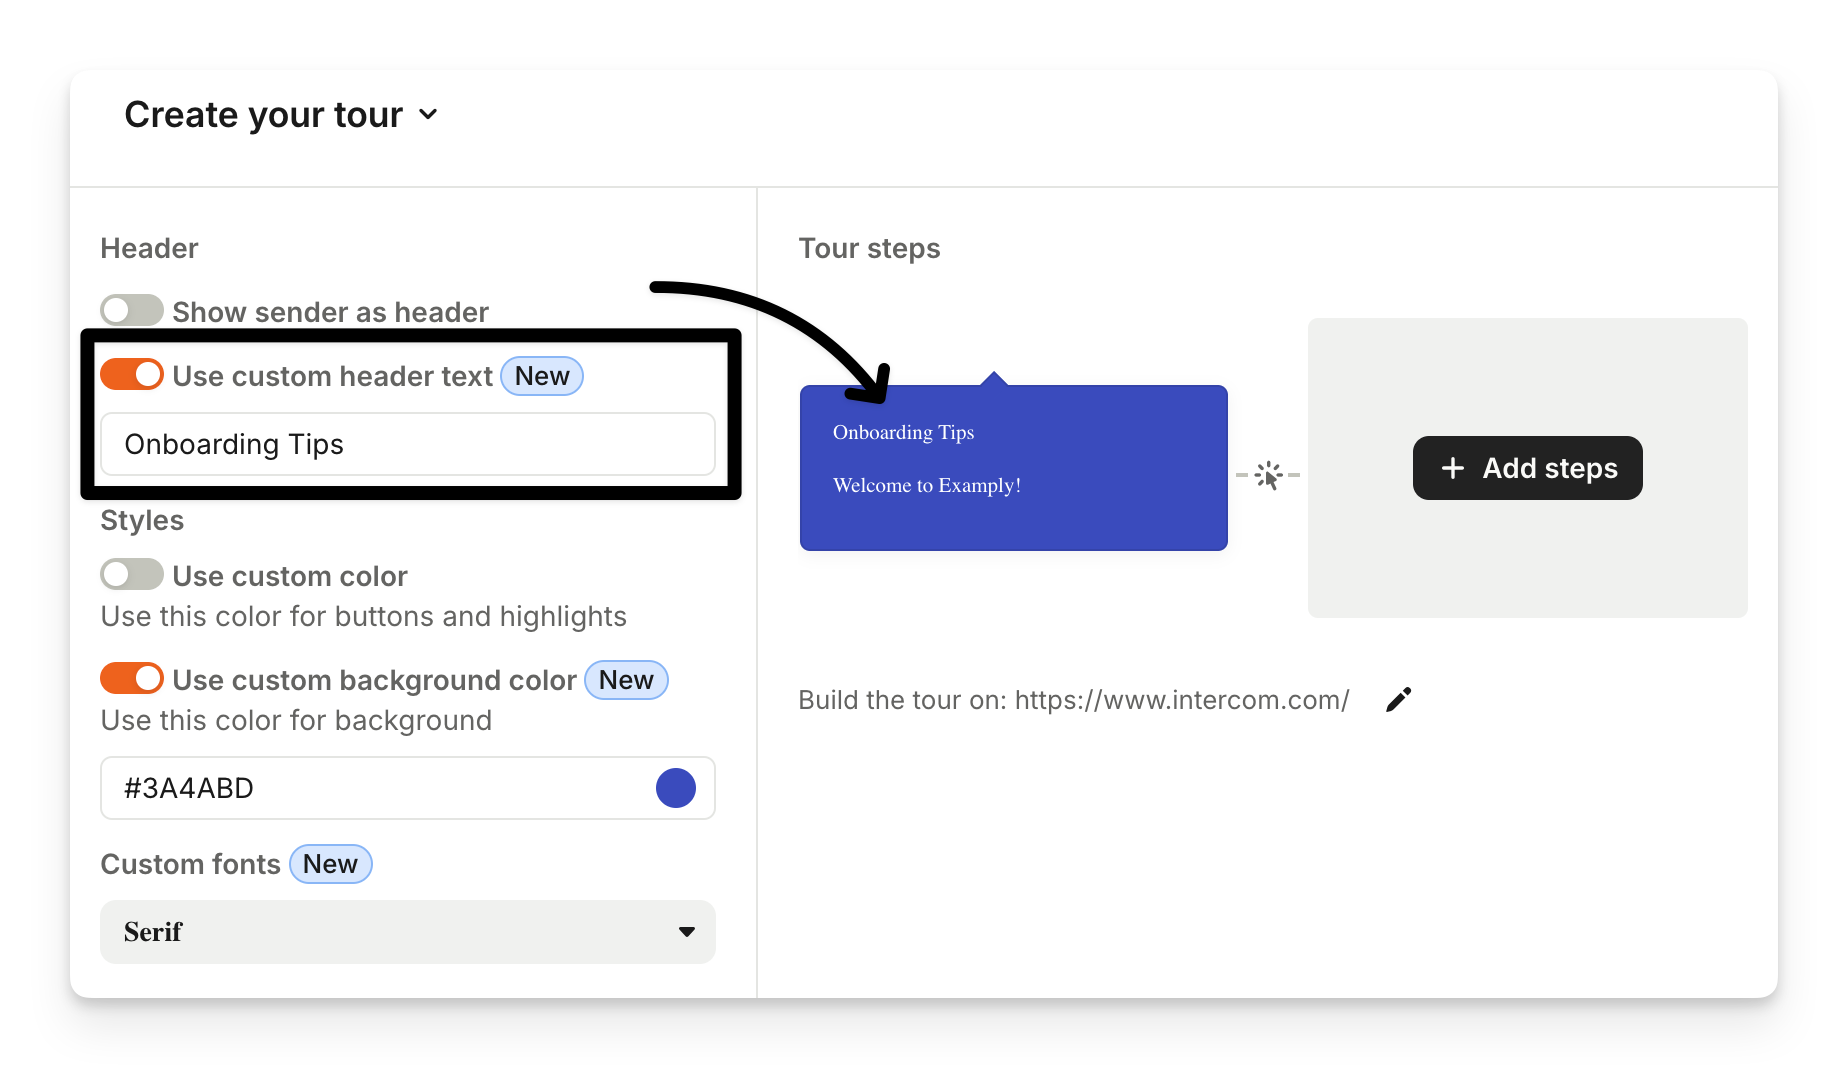This screenshot has width=1848, height=1068.
Task: Click the New badge beside custom background color
Action: click(626, 680)
